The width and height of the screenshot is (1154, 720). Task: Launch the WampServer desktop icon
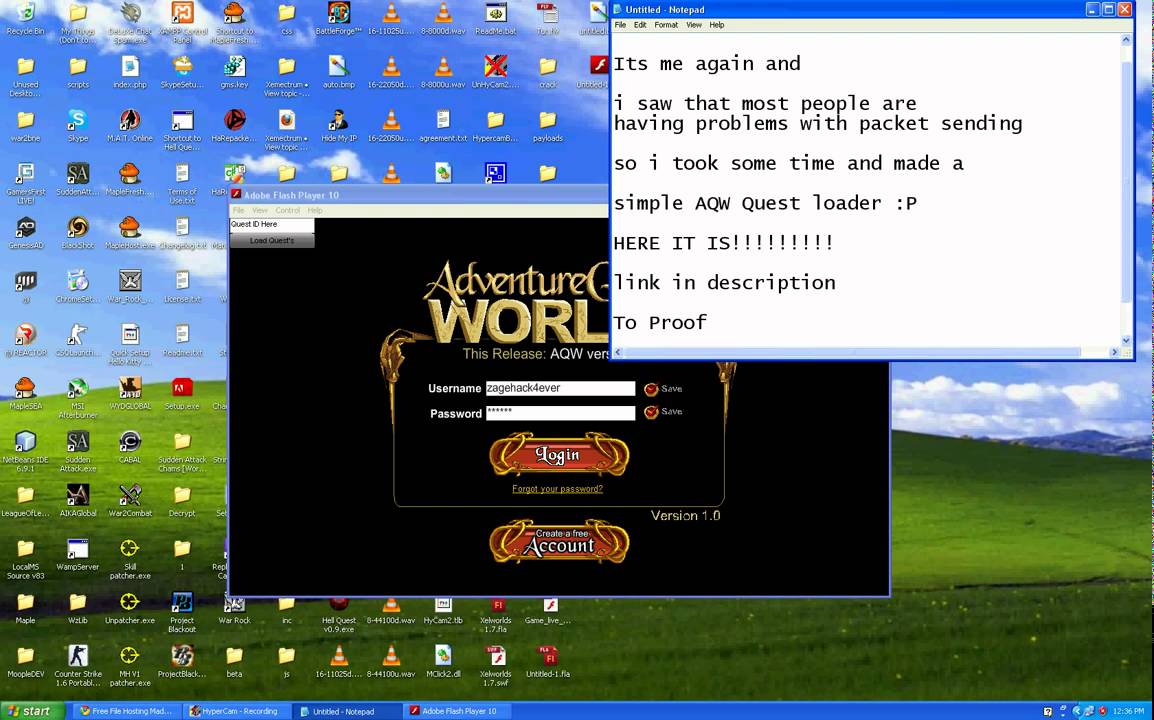(x=77, y=548)
